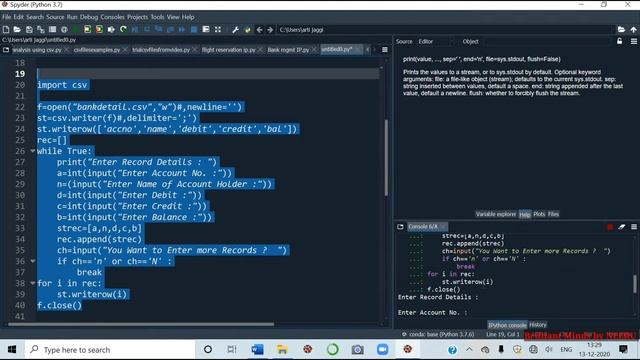Click the debug stop blue square icon

tap(194, 29)
